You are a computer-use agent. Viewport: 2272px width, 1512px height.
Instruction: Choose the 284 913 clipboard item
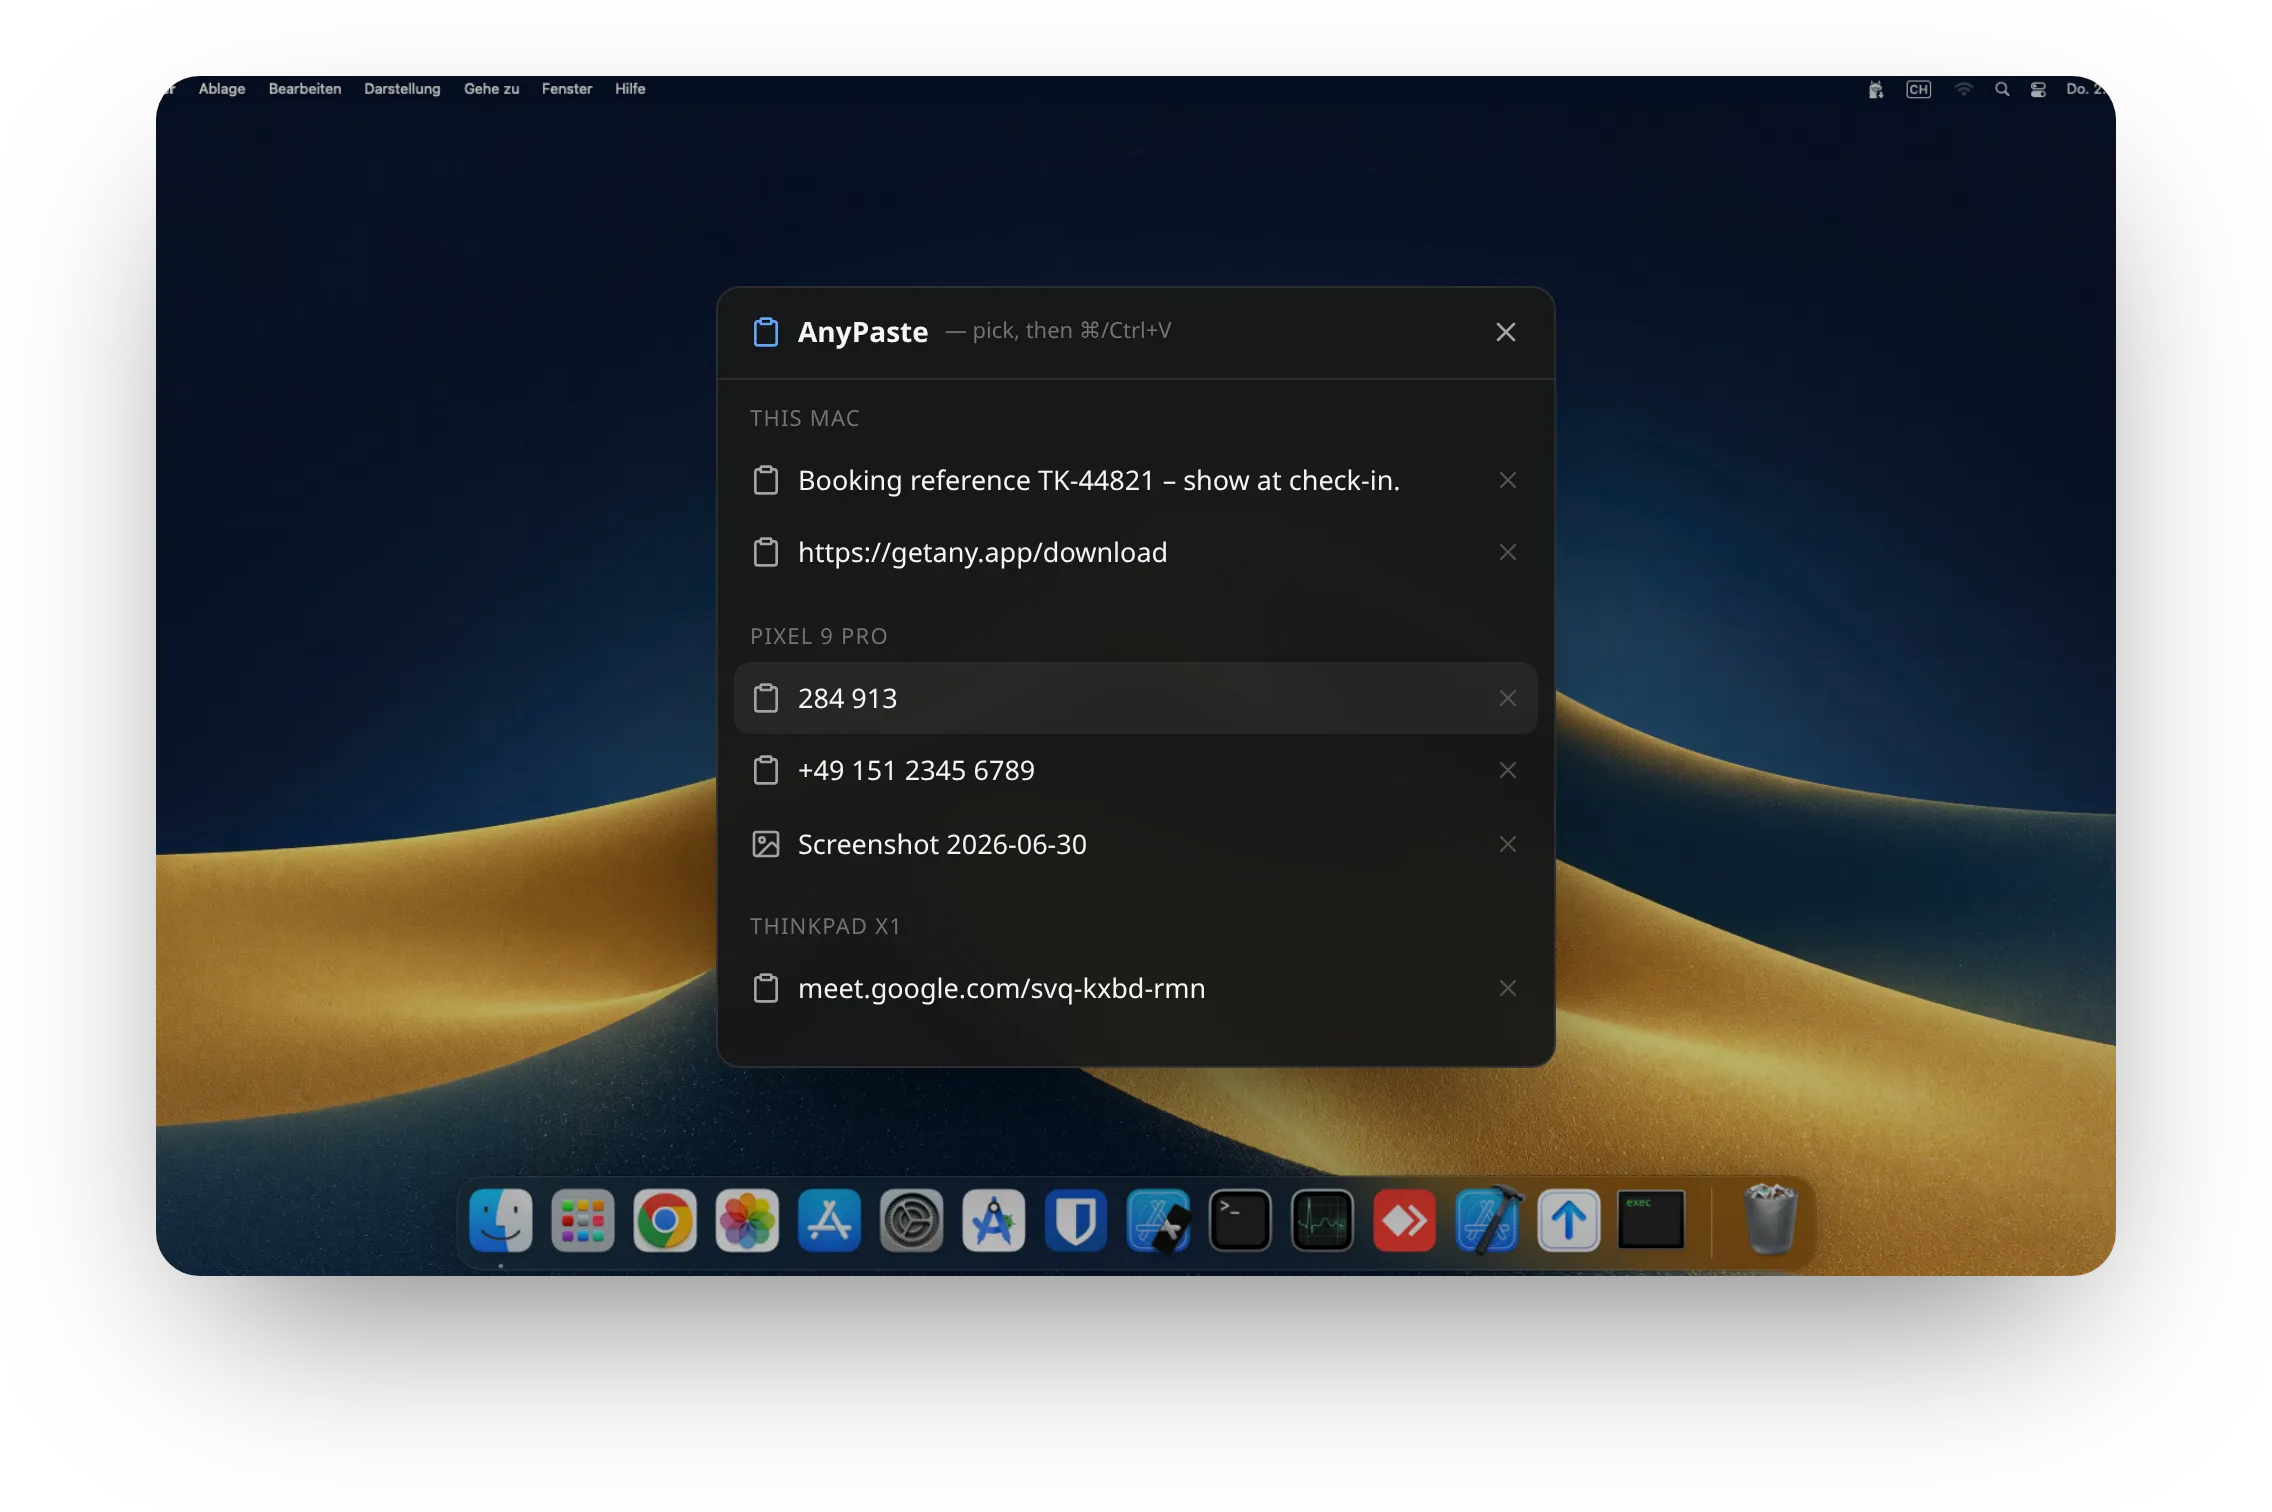[1135, 698]
